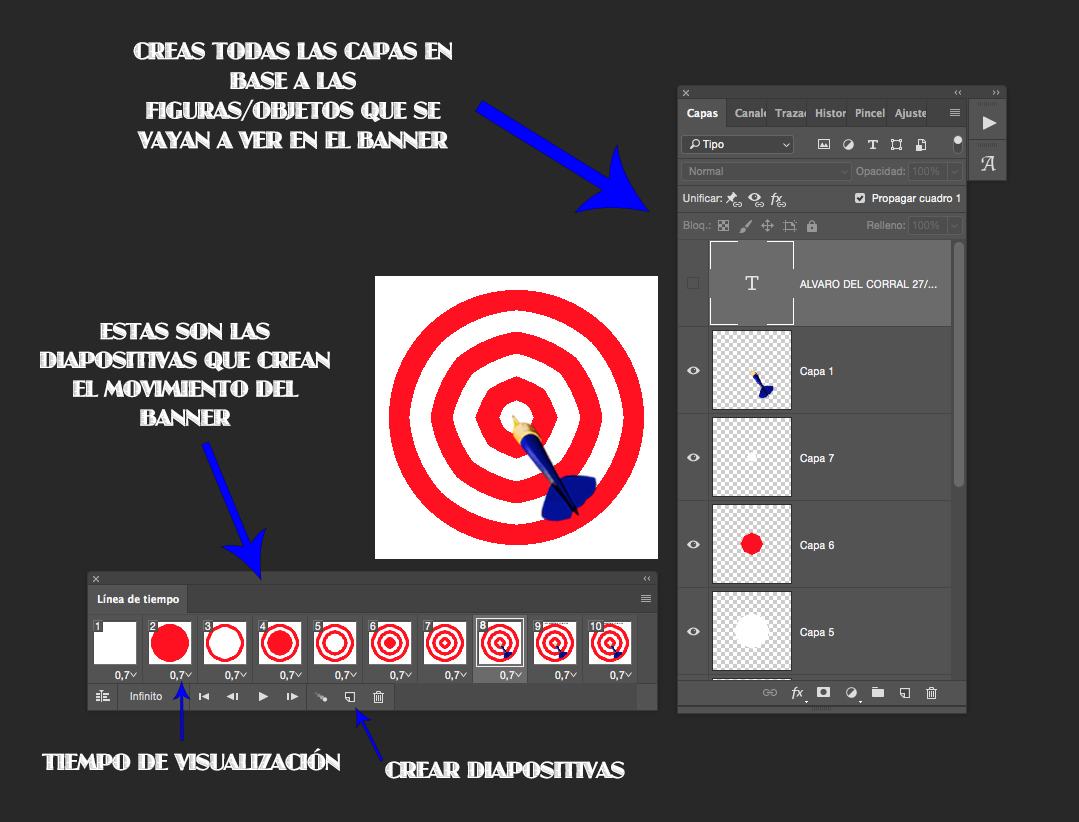Open the layer effects fx icon at panel bottom
This screenshot has height=822, width=1079.
pos(796,692)
